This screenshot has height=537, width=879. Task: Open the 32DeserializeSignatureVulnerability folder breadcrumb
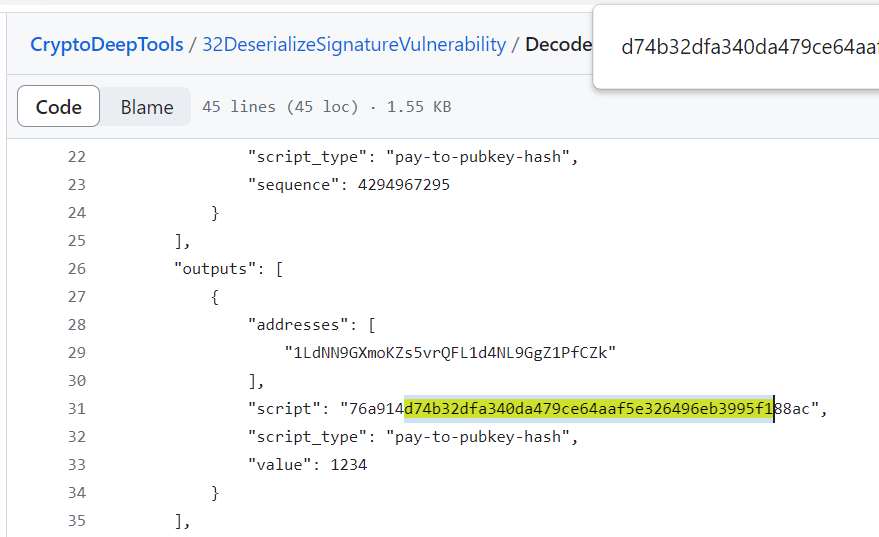click(x=354, y=44)
